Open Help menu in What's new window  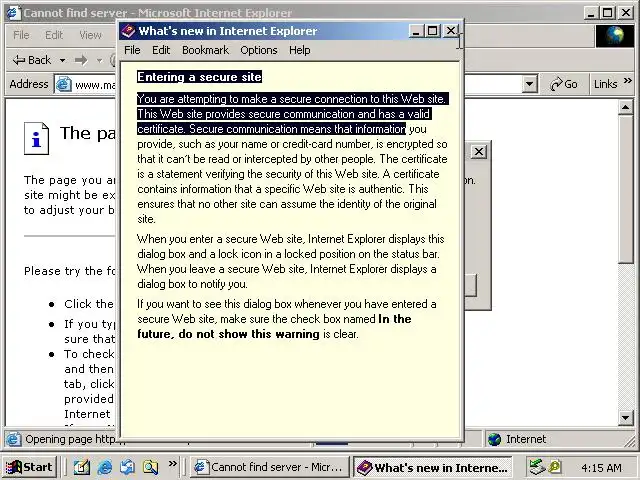[300, 50]
